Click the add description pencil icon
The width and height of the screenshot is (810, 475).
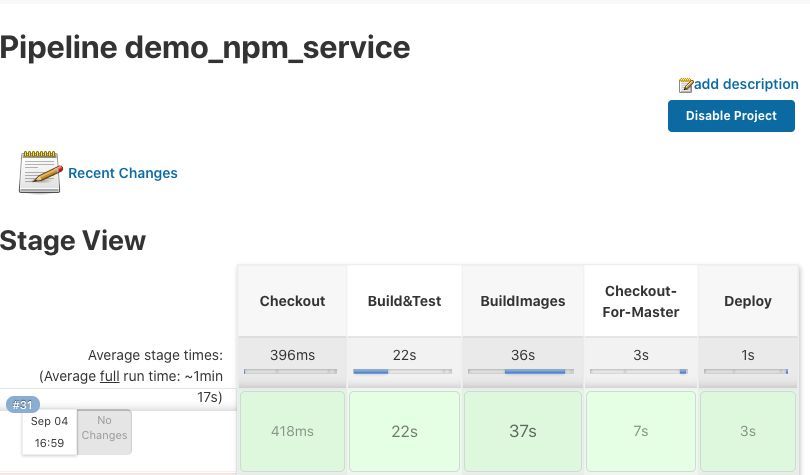686,85
